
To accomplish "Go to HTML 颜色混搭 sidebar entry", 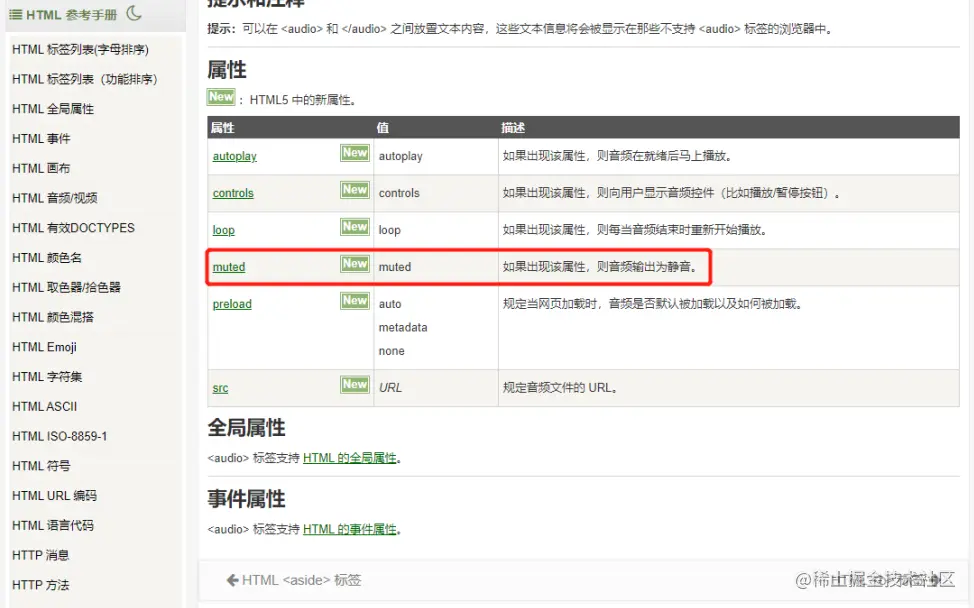I will click(53, 317).
